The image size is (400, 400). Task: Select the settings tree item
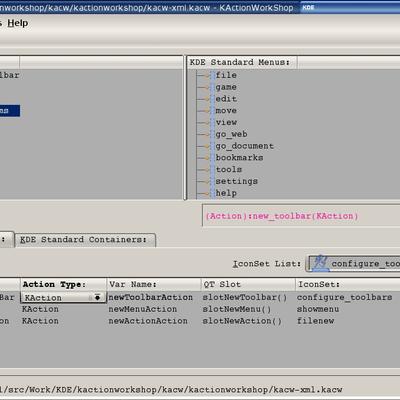(x=237, y=181)
